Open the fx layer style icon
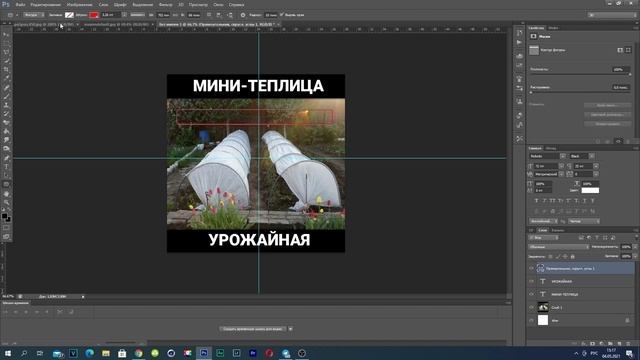The height and width of the screenshot is (360, 640). [584, 344]
